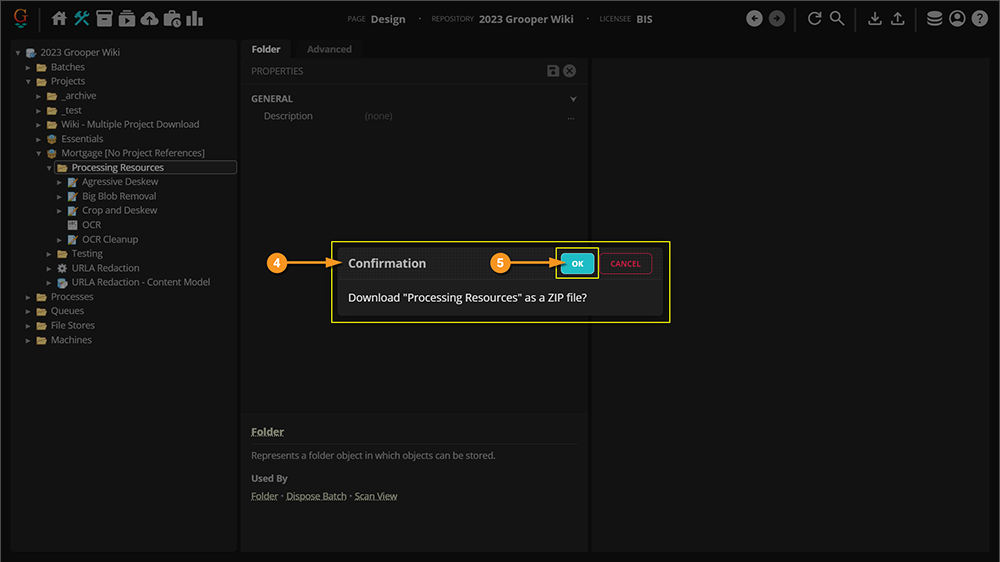Select the URLA Redaction gear item

[x=105, y=268]
